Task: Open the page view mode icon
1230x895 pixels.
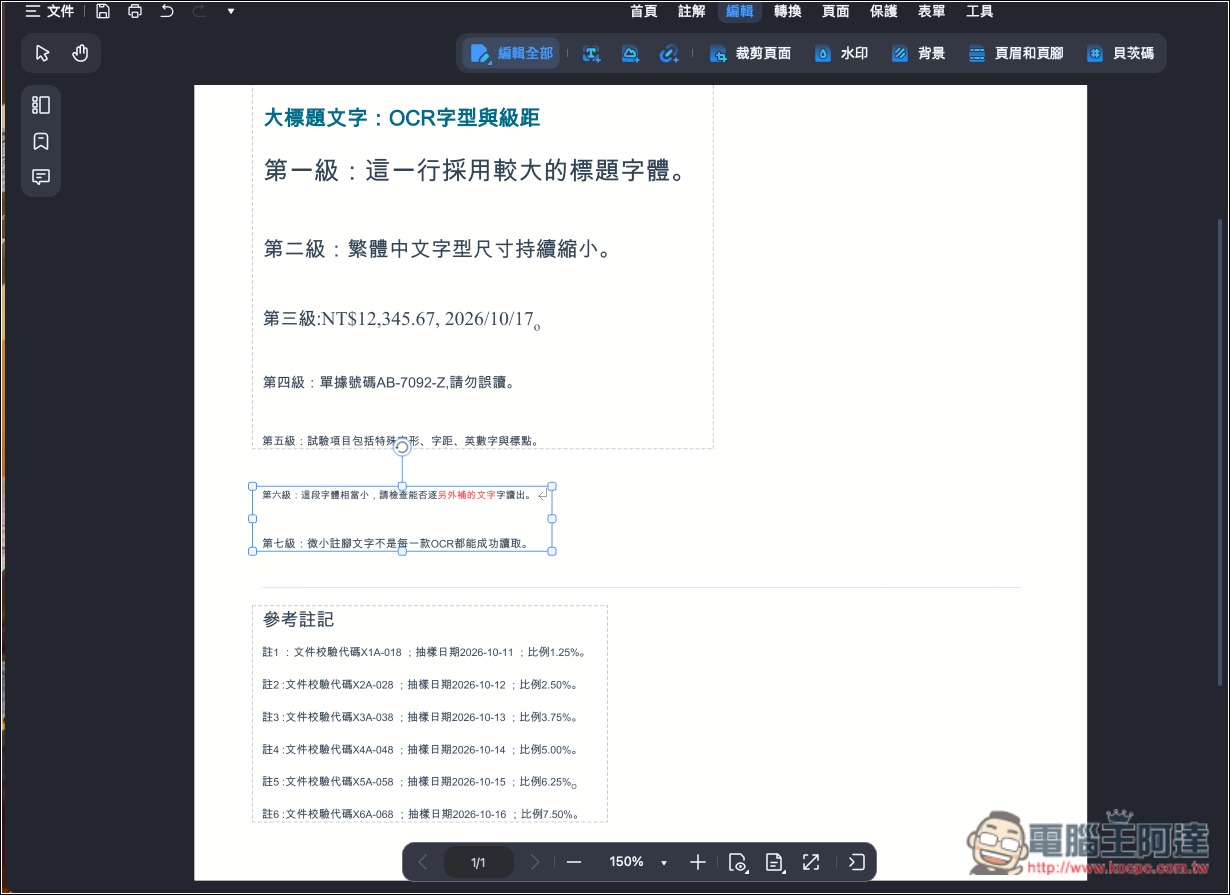Action: (738, 862)
